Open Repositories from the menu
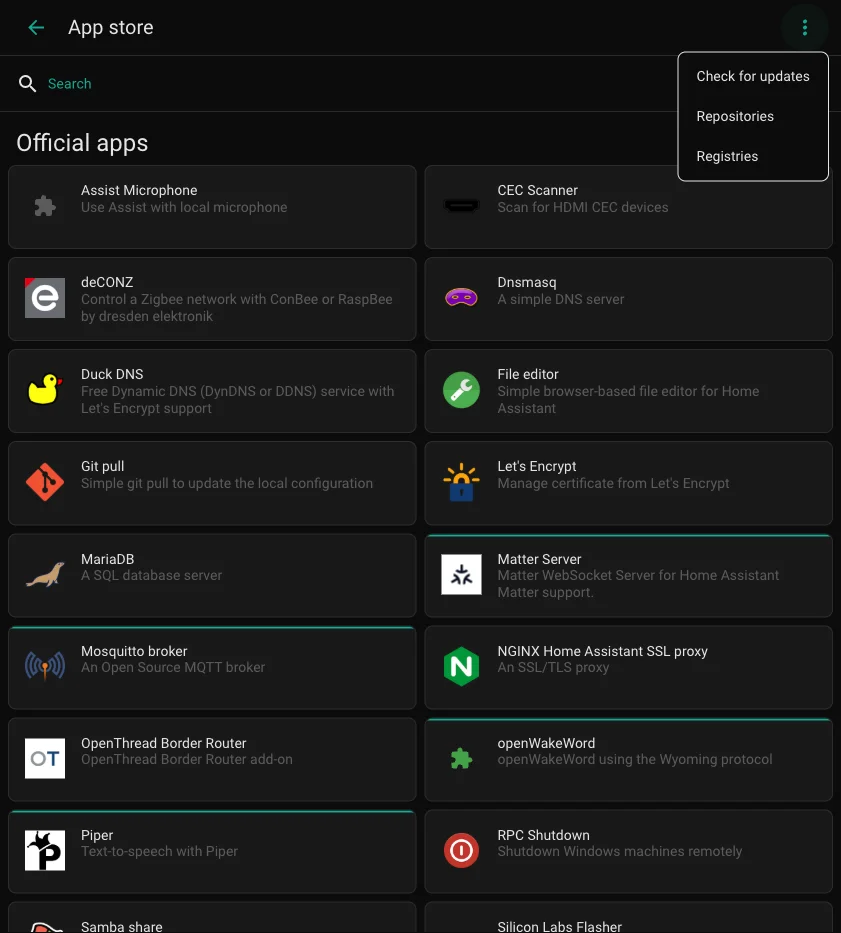Image resolution: width=841 pixels, height=933 pixels. click(735, 116)
